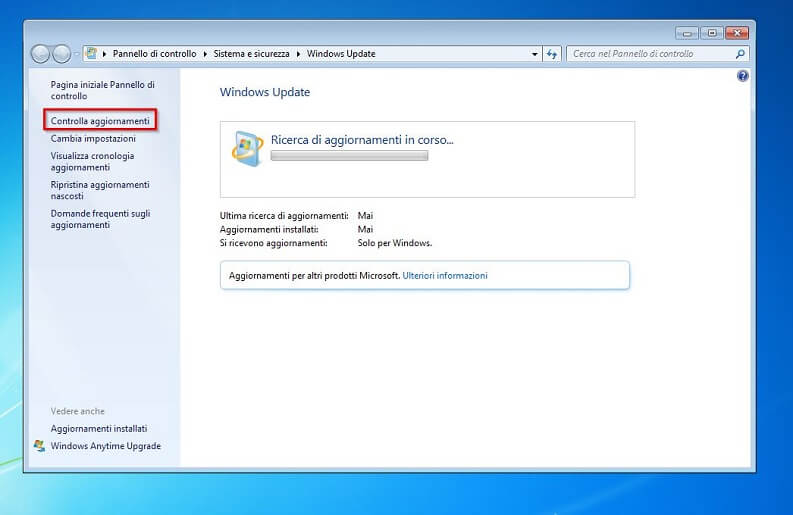This screenshot has height=515, width=793.
Task: Click the Forward navigation arrow button
Action: 62,54
